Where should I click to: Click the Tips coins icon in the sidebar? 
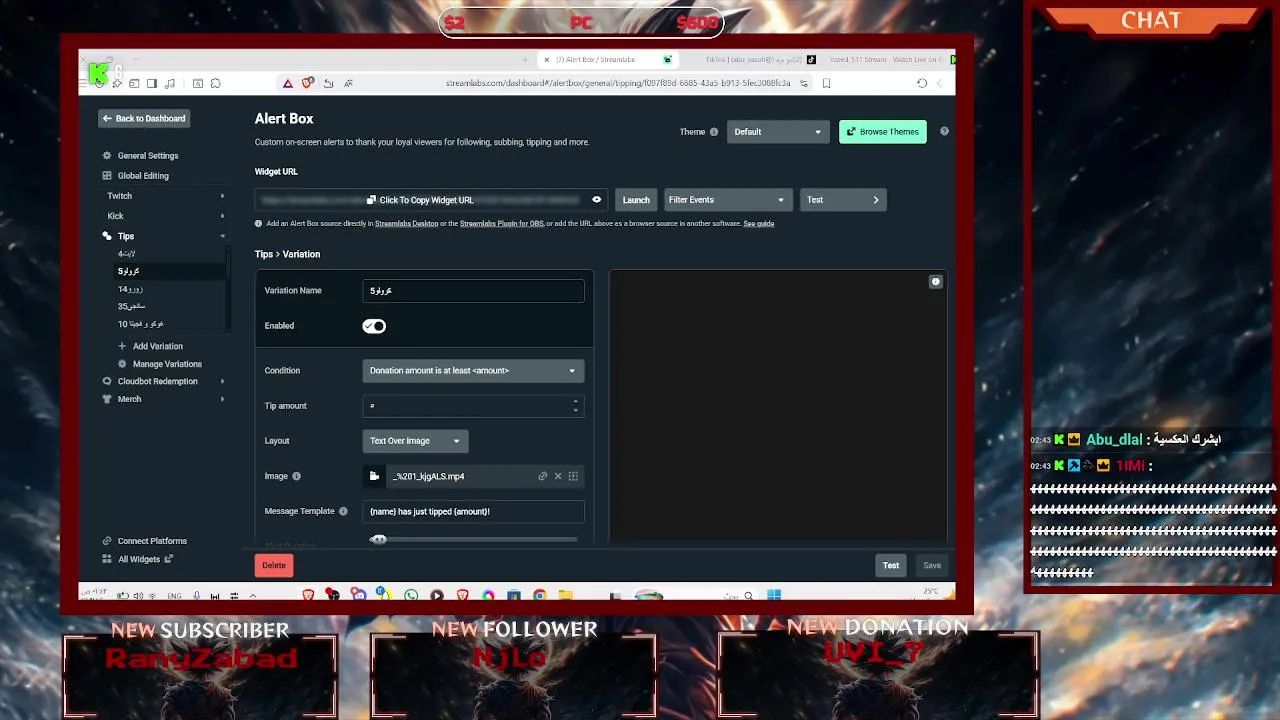coord(107,236)
